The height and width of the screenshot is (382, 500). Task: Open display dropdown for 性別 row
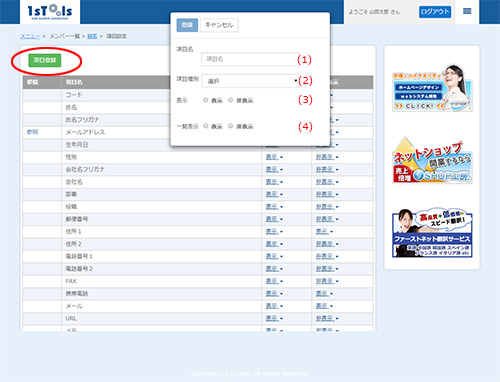(x=274, y=157)
